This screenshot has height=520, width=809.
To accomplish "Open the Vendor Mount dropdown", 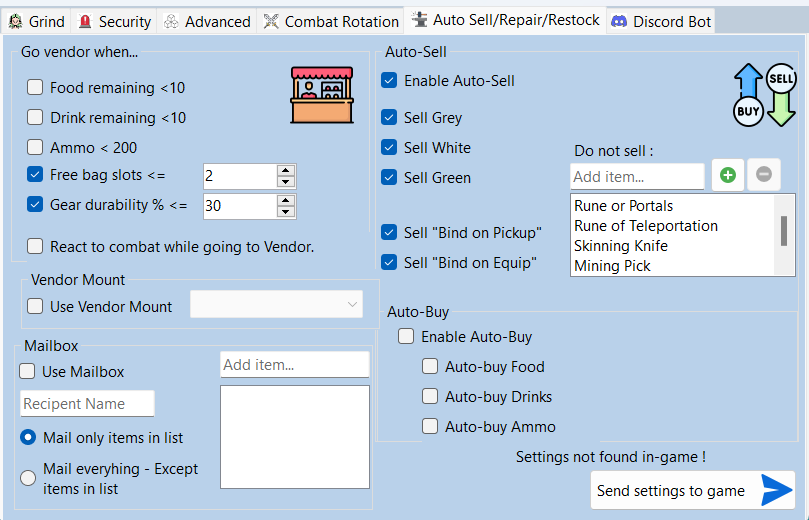I will point(277,305).
